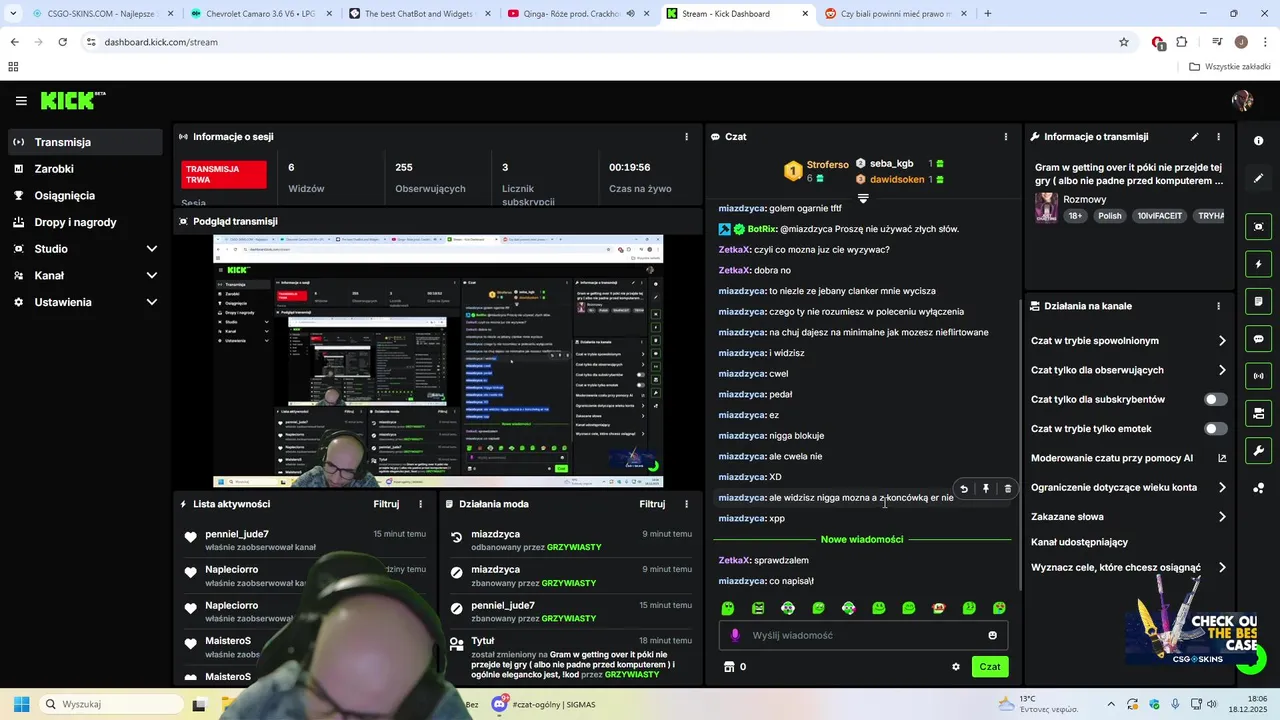This screenshot has height=720, width=1280.
Task: Open Wszystkie zakładki bookmarks folder
Action: (1230, 67)
